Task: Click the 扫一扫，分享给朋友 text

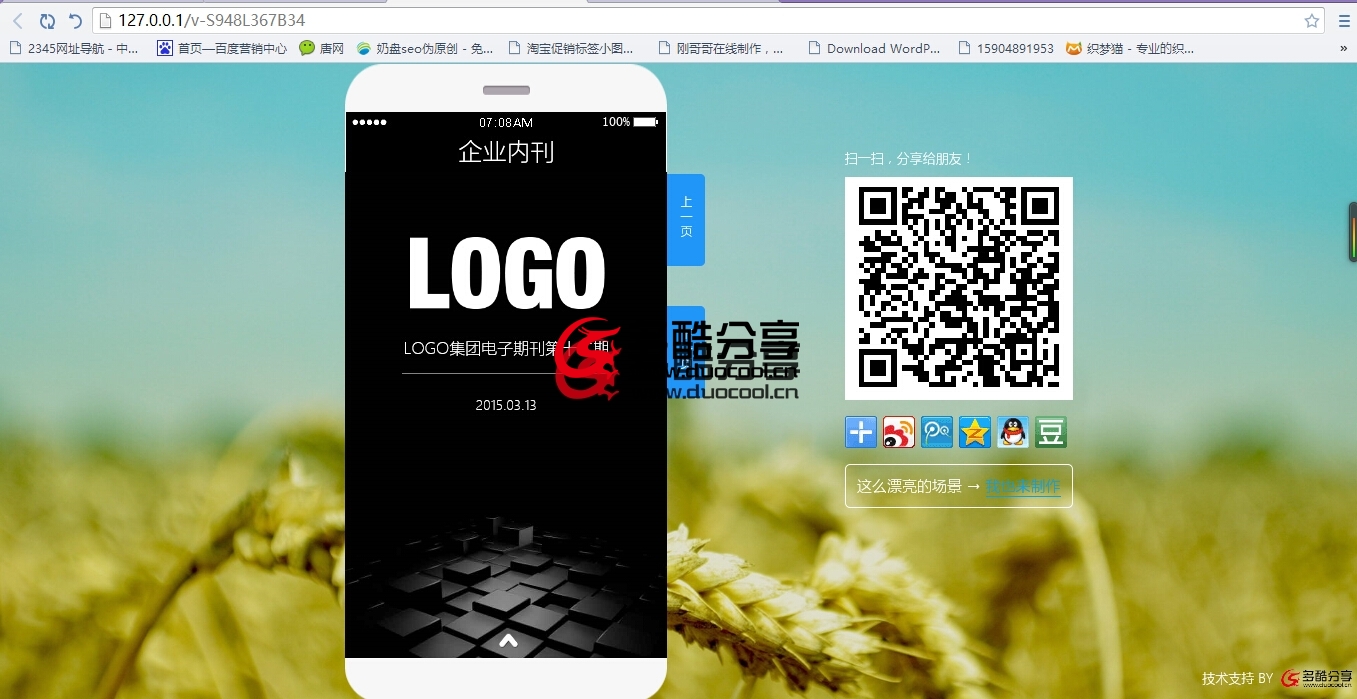Action: click(x=909, y=159)
